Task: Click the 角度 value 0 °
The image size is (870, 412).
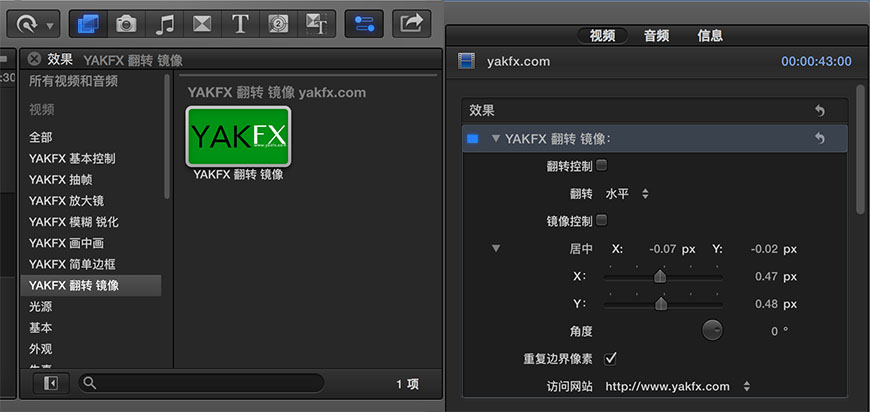Action: point(779,332)
